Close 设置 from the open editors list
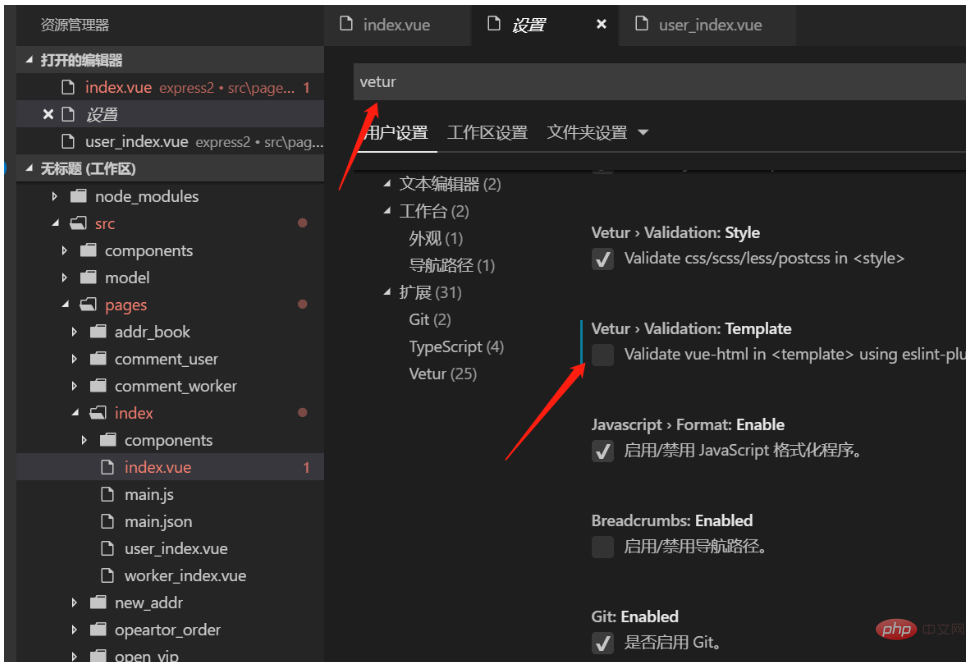The height and width of the screenshot is (662, 975). [x=48, y=114]
